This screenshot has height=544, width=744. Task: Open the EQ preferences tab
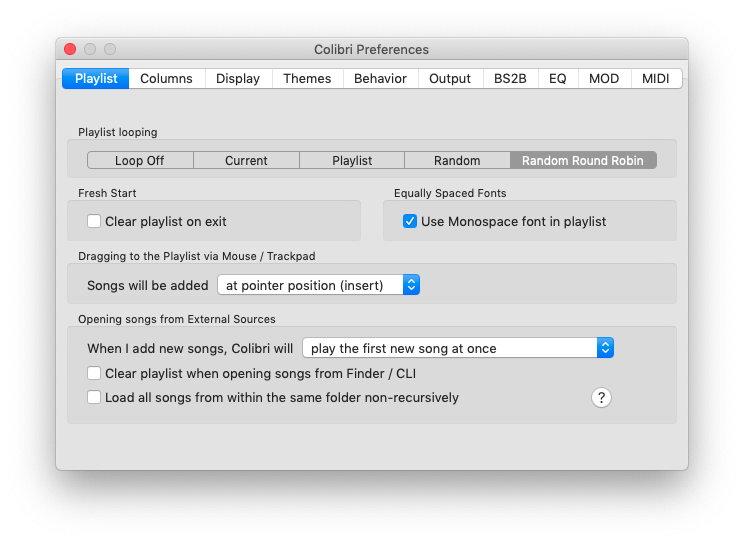click(558, 78)
